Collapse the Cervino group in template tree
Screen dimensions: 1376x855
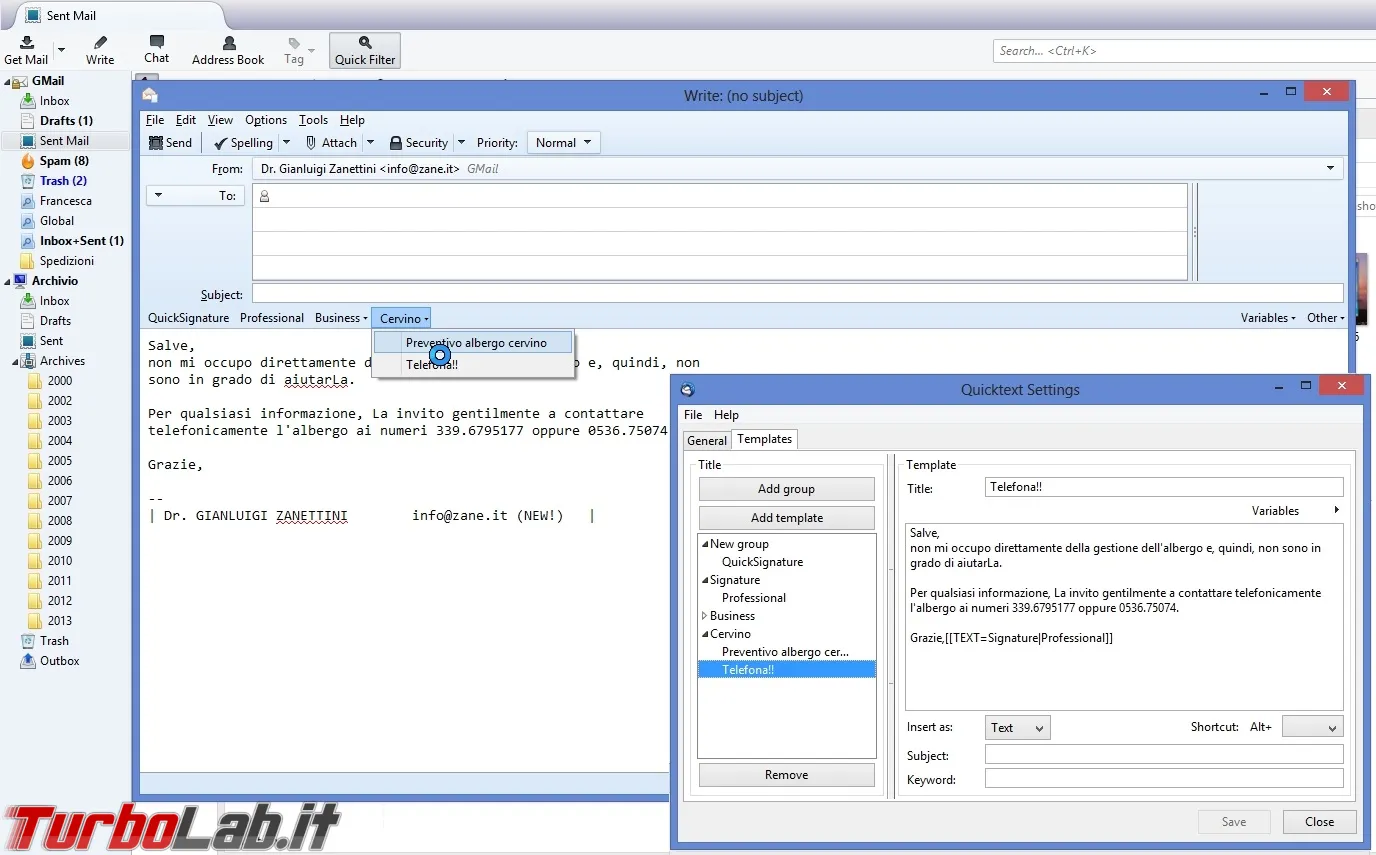coord(704,634)
